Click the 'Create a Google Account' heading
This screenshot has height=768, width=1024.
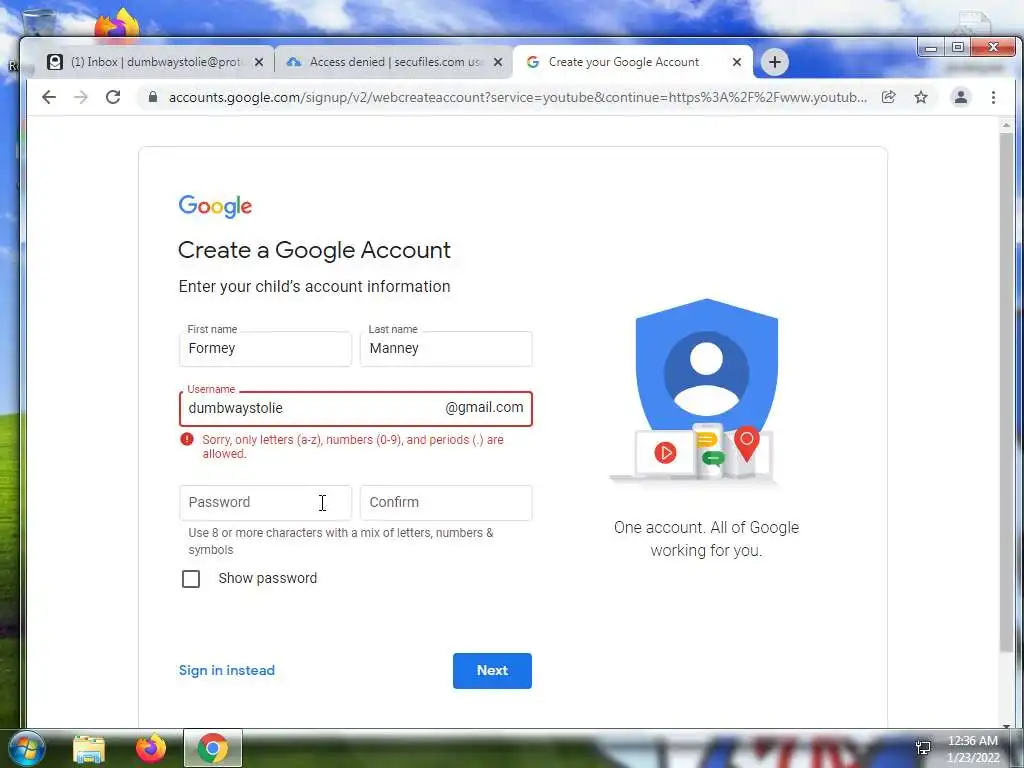click(x=314, y=250)
